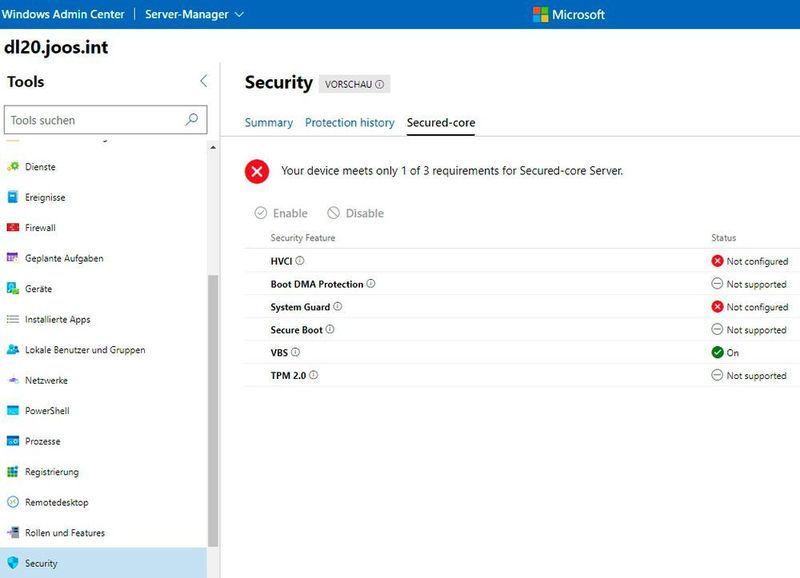Click the info icon next to HVCI
Screen dimensions: 800x578
pos(300,260)
